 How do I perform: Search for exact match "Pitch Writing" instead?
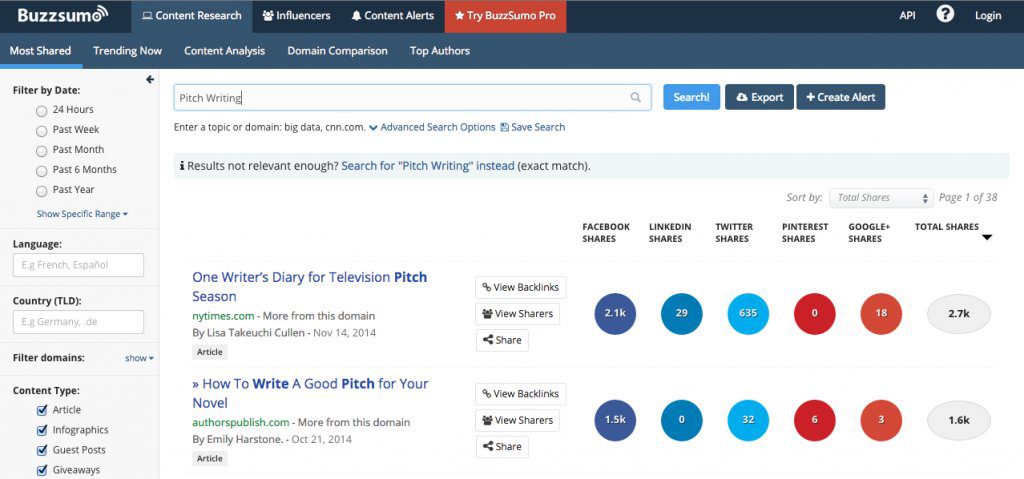tap(428, 166)
